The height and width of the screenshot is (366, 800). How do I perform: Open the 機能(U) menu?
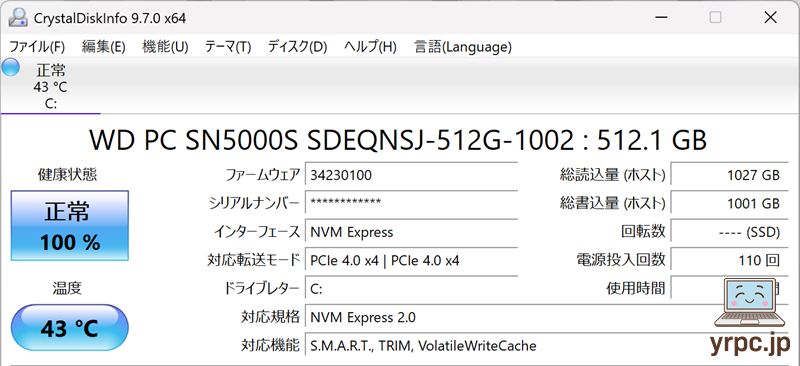tap(165, 47)
